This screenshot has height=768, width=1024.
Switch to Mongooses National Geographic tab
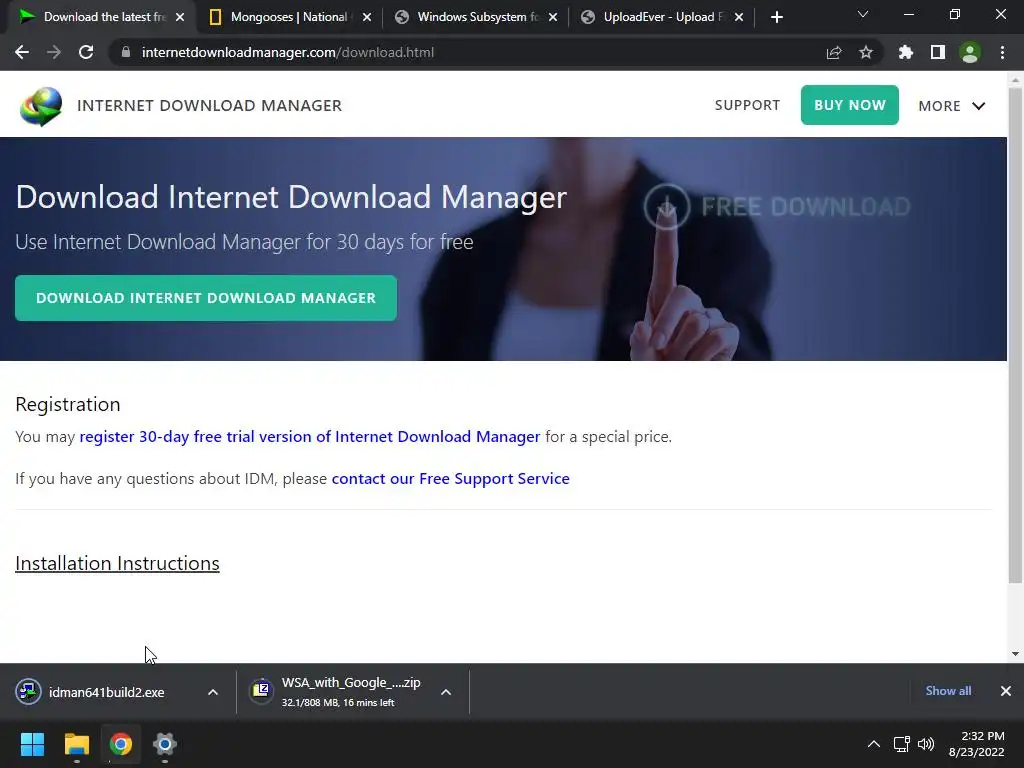click(x=288, y=17)
